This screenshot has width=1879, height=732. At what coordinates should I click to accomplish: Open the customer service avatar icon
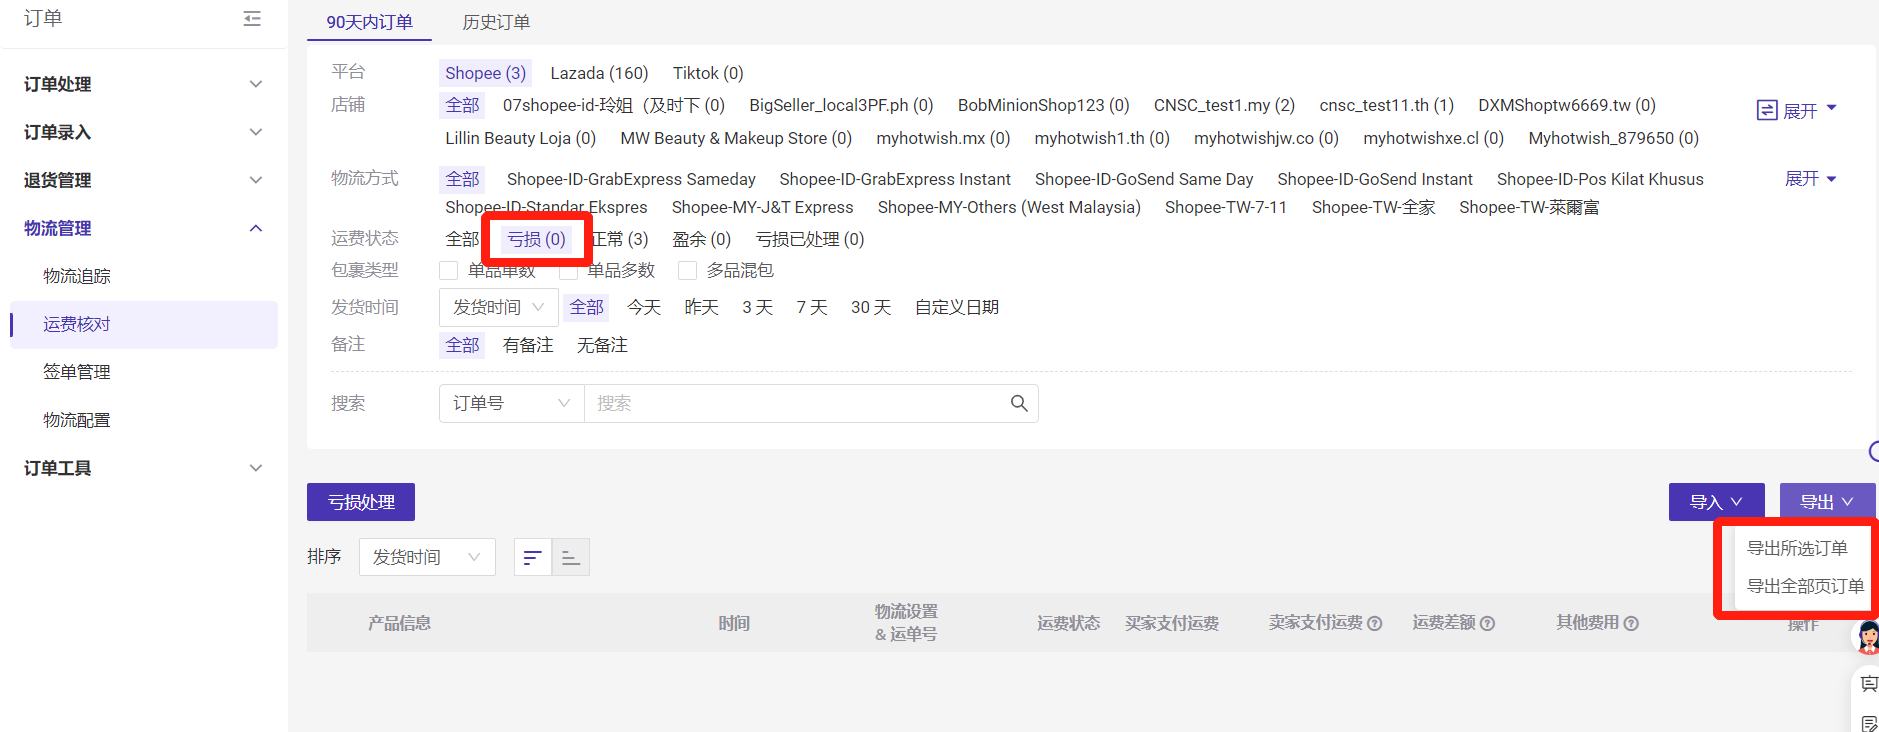(x=1866, y=636)
